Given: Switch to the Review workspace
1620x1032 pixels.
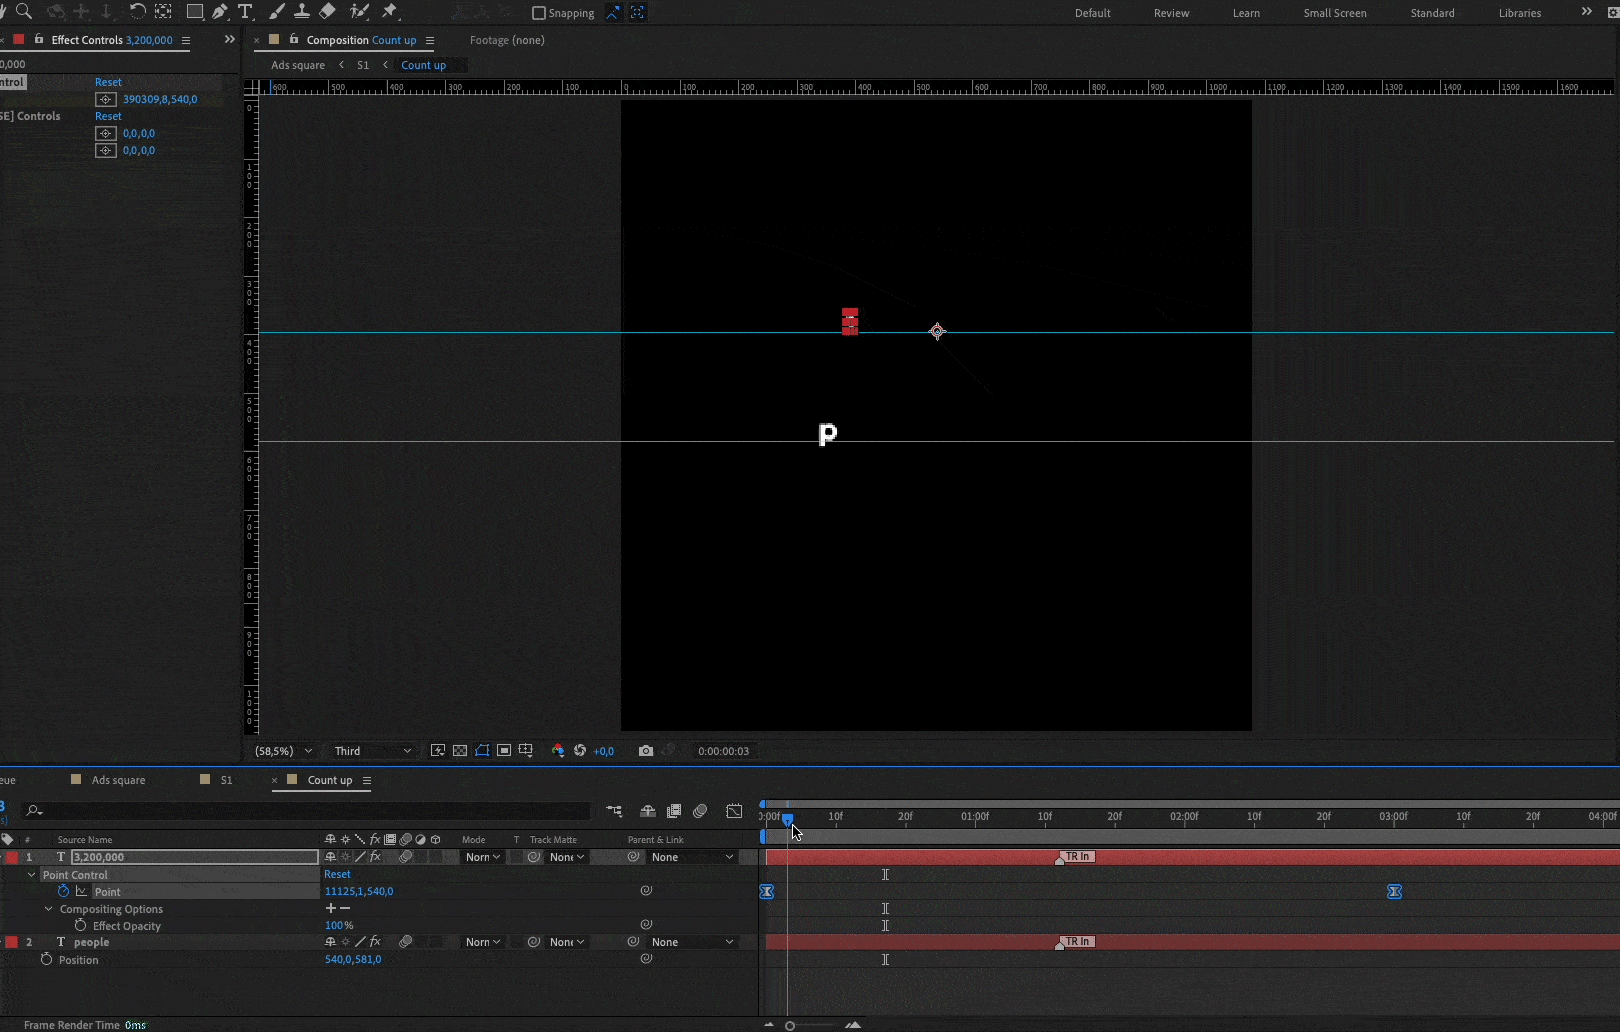Looking at the screenshot, I should point(1171,13).
